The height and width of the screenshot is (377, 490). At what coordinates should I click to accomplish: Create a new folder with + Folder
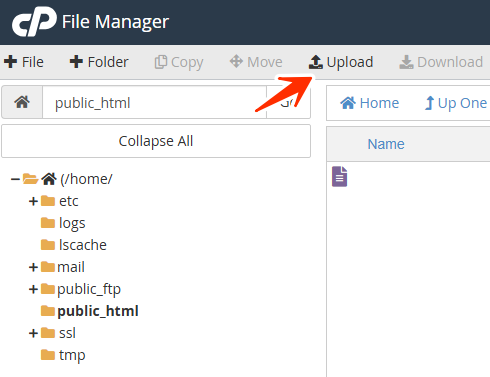(x=99, y=62)
